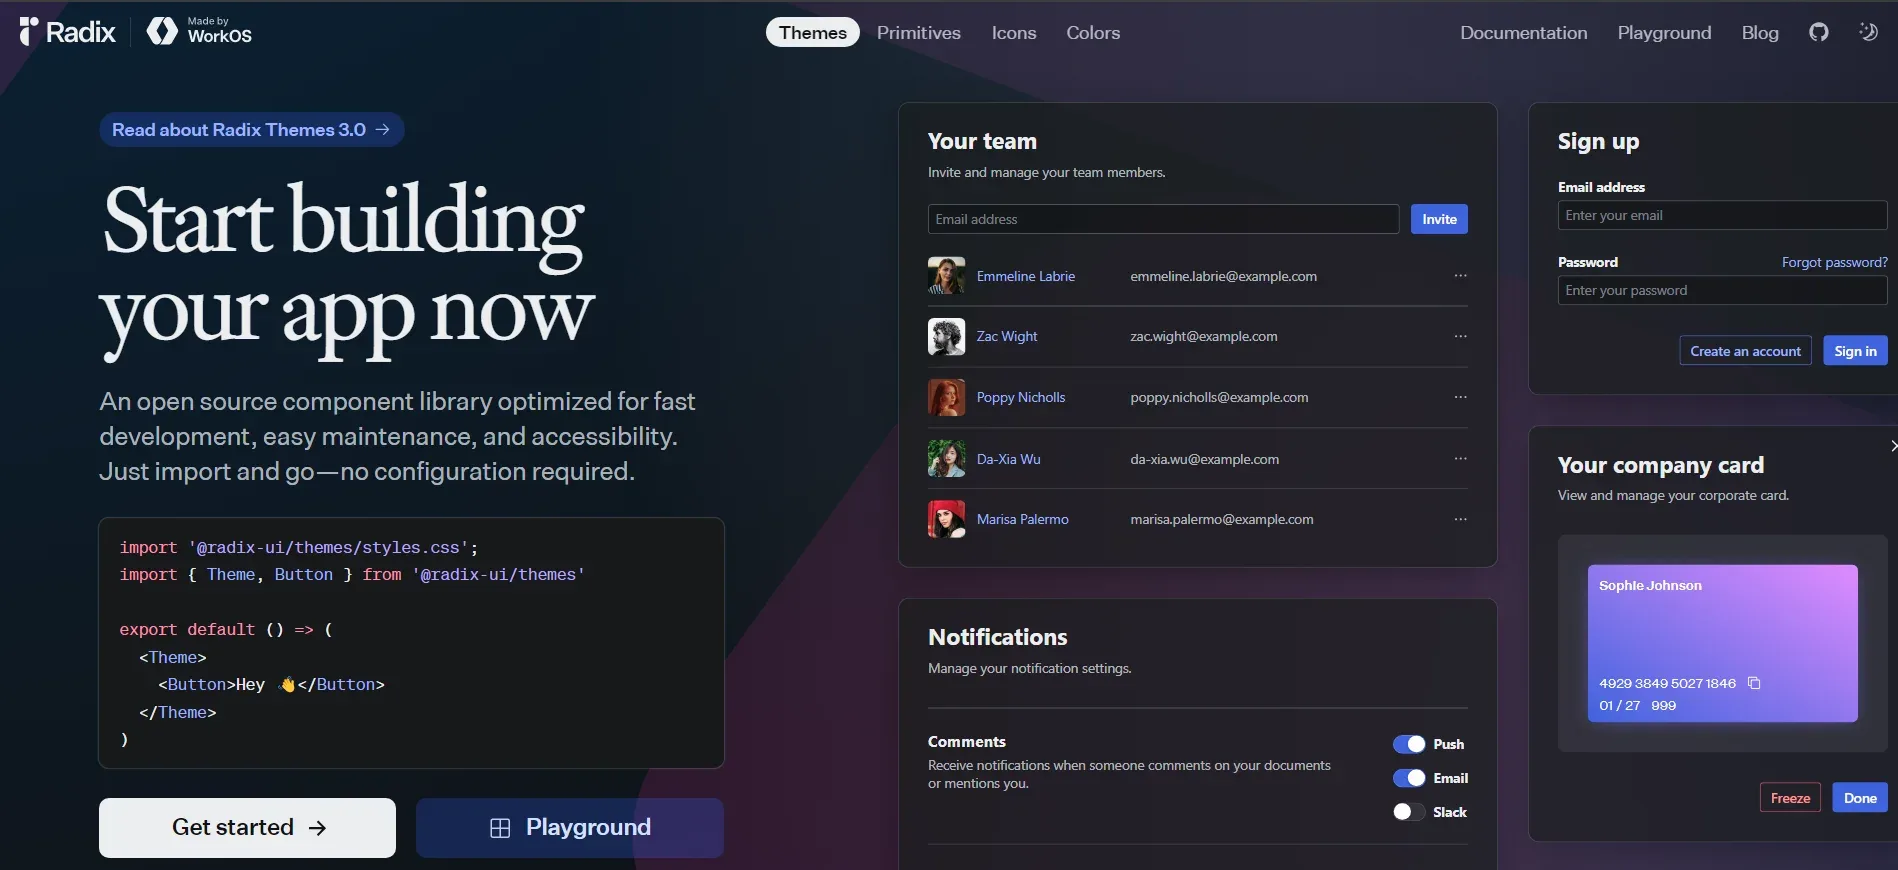Select the Themes tab
Viewport: 1898px width, 870px height.
click(813, 32)
